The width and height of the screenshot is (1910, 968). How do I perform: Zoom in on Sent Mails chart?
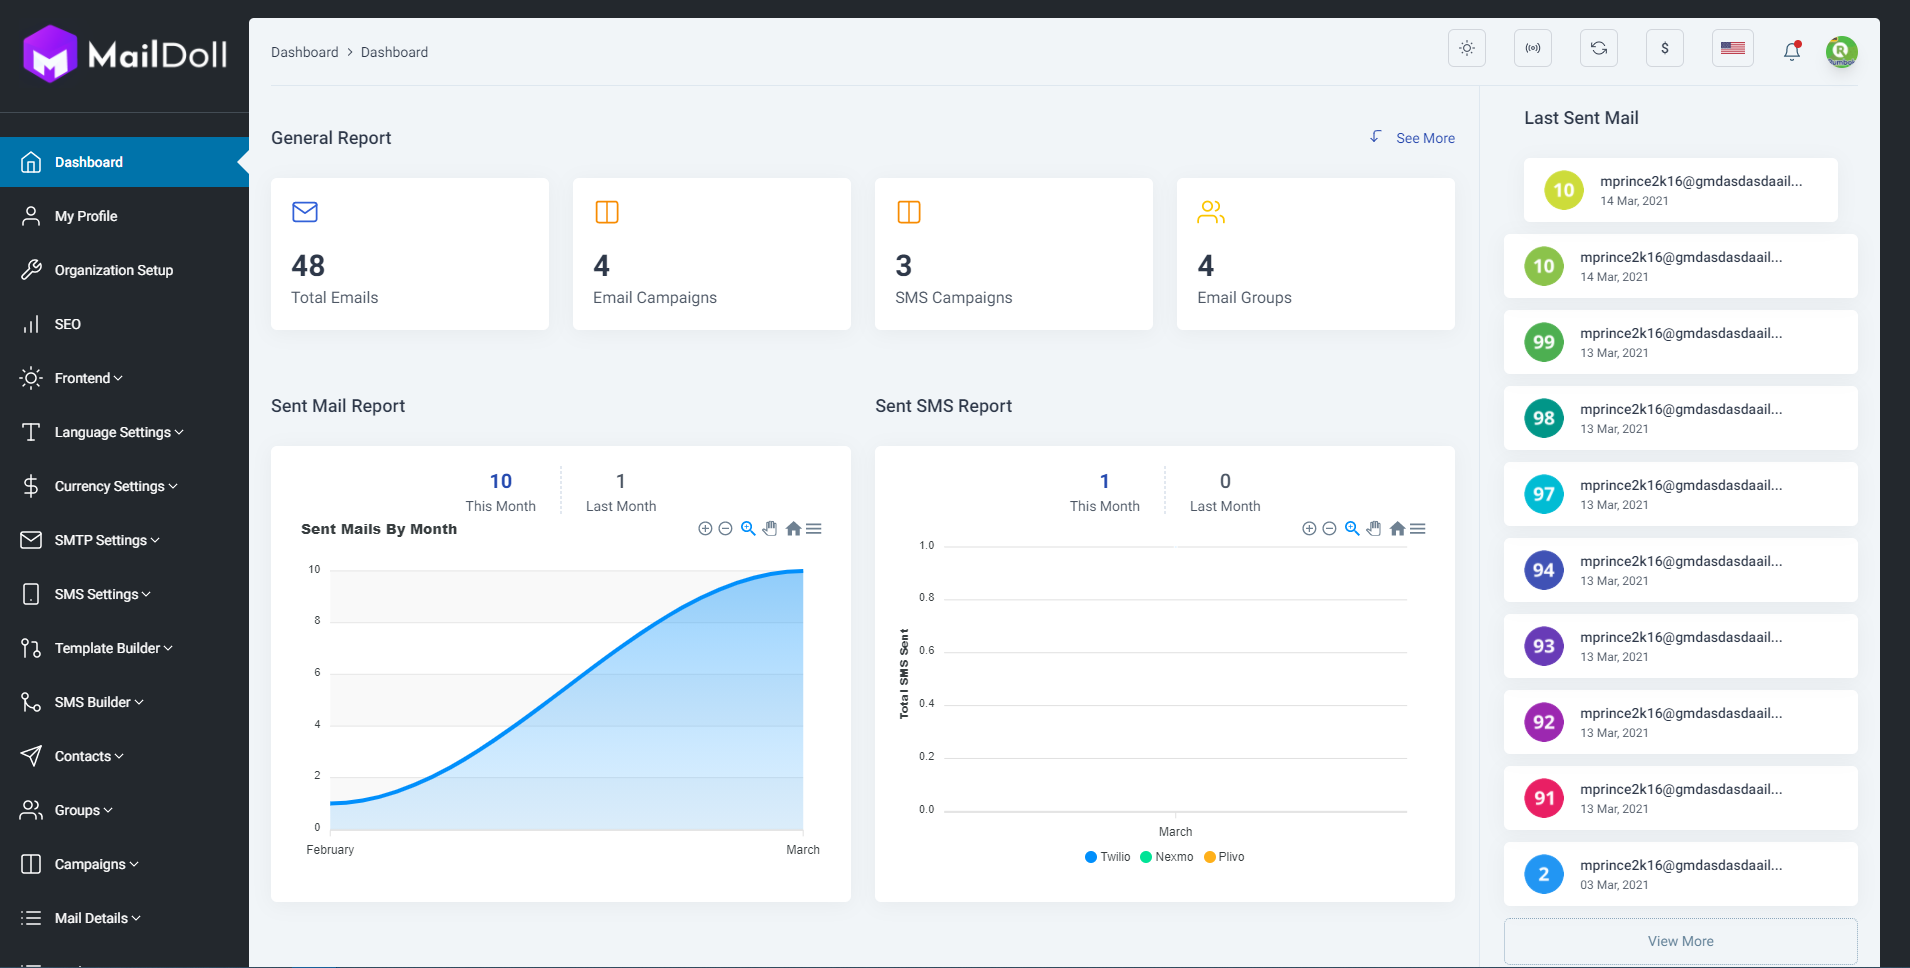[705, 529]
